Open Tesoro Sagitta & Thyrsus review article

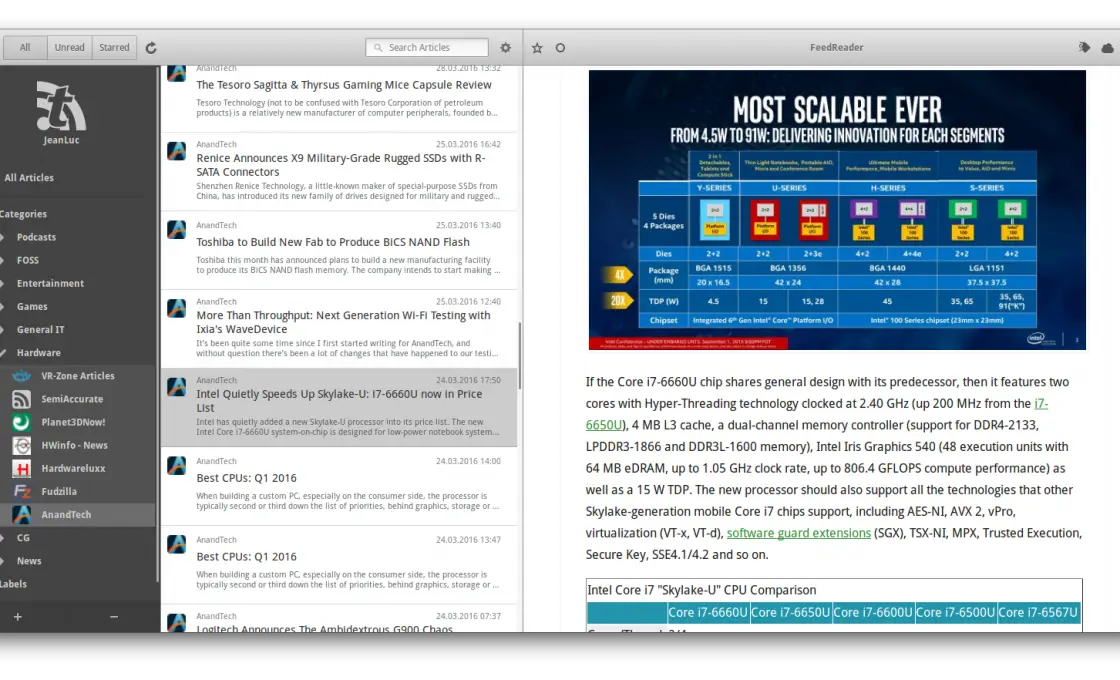[x=340, y=98]
